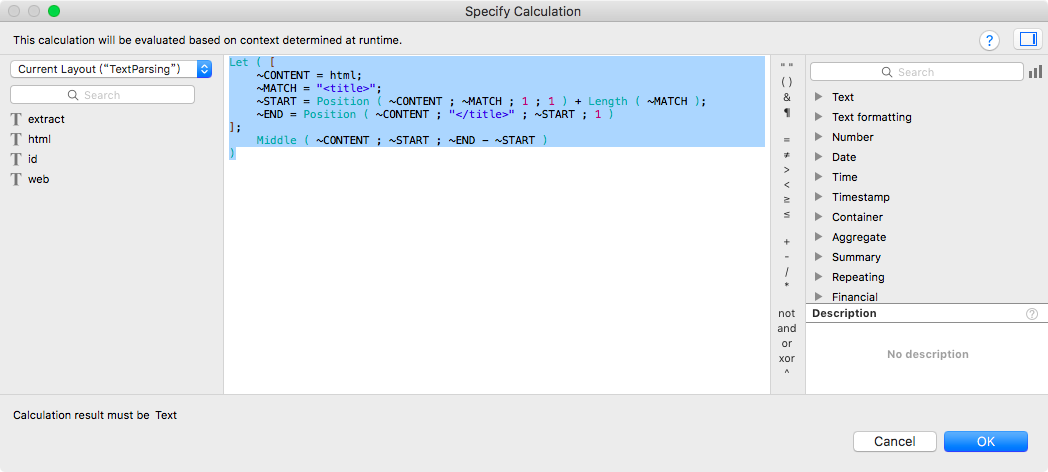Viewport: 1048px width, 472px height.
Task: Expand the Summary functions category
Action: click(x=818, y=257)
